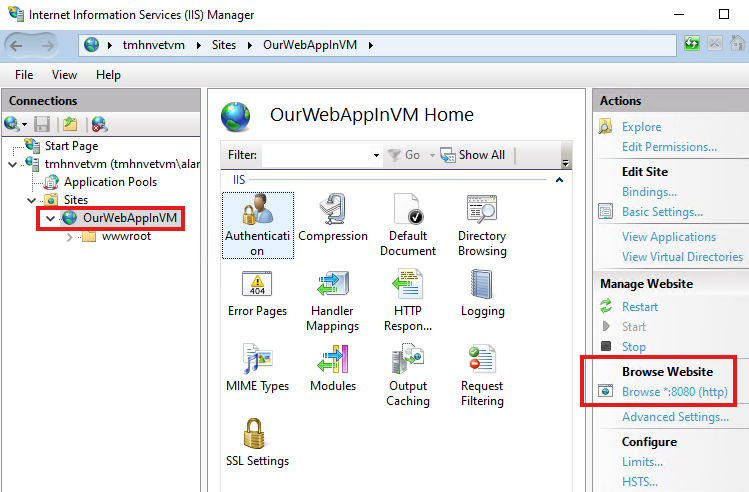The height and width of the screenshot is (492, 749).
Task: Open the Logging feature
Action: [x=482, y=293]
